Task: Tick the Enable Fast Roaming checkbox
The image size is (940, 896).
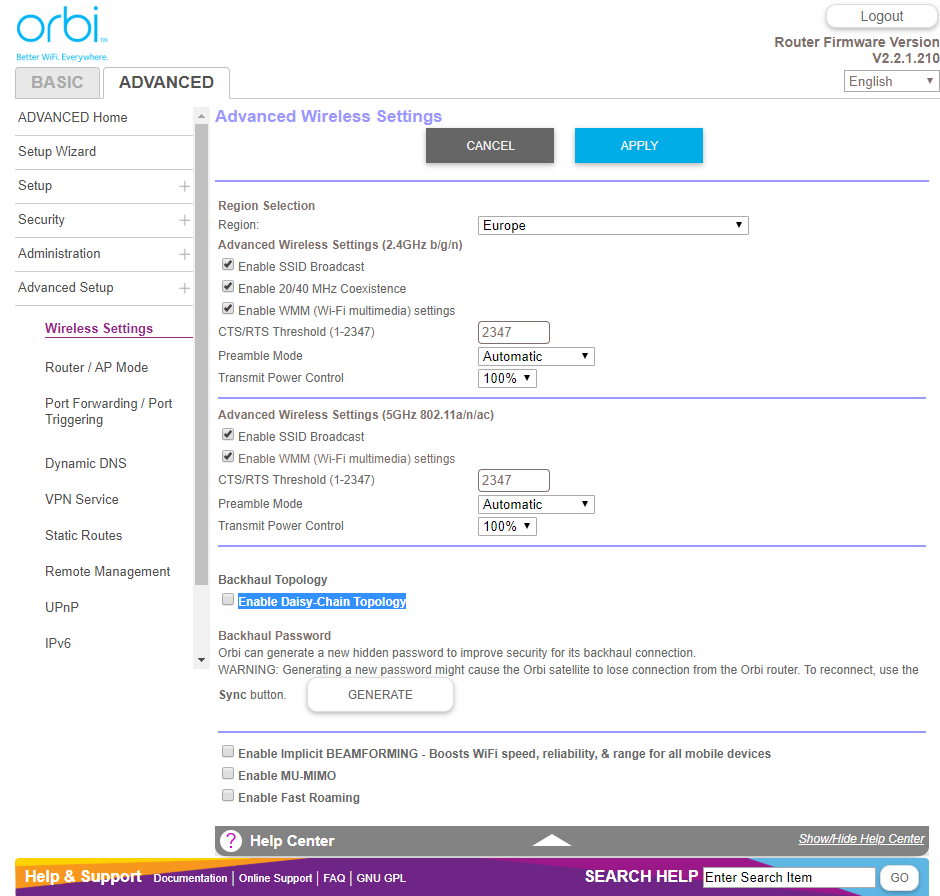Action: (x=228, y=796)
